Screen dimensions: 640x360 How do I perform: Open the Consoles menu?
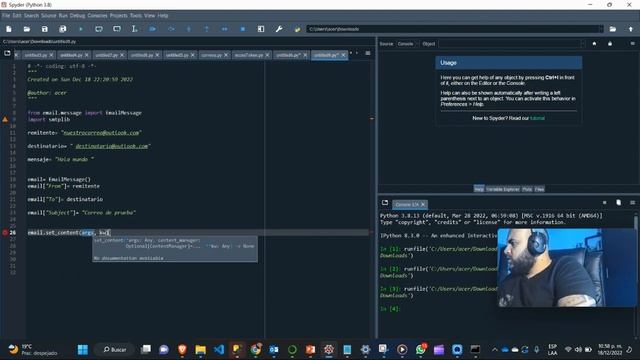(x=97, y=16)
